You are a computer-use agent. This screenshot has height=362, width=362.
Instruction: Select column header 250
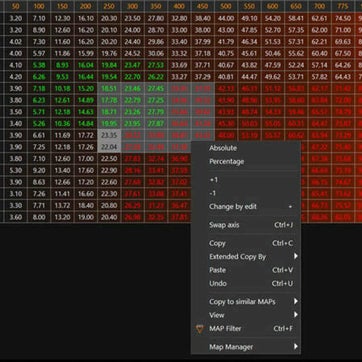[109, 6]
